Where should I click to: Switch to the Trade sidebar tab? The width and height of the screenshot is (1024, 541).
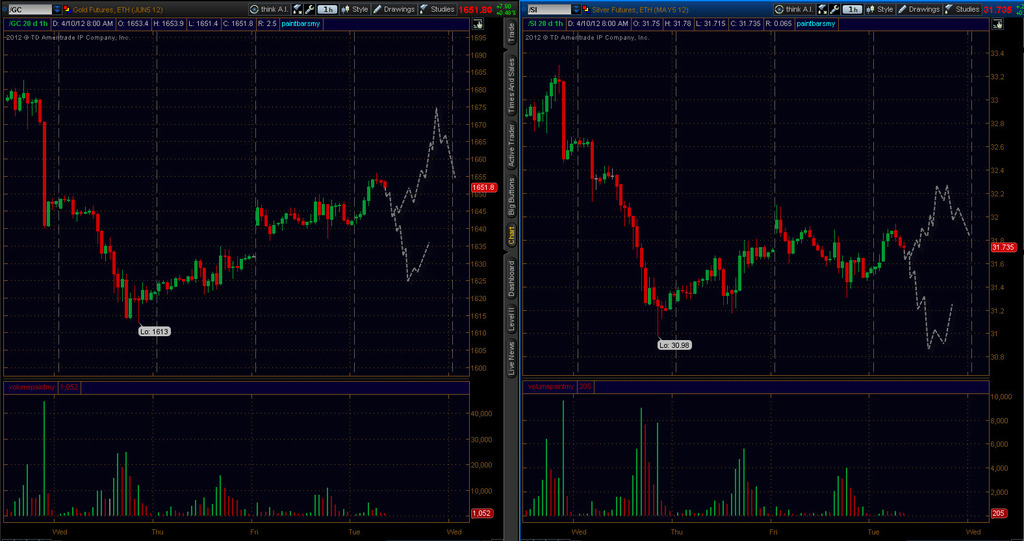coord(512,33)
